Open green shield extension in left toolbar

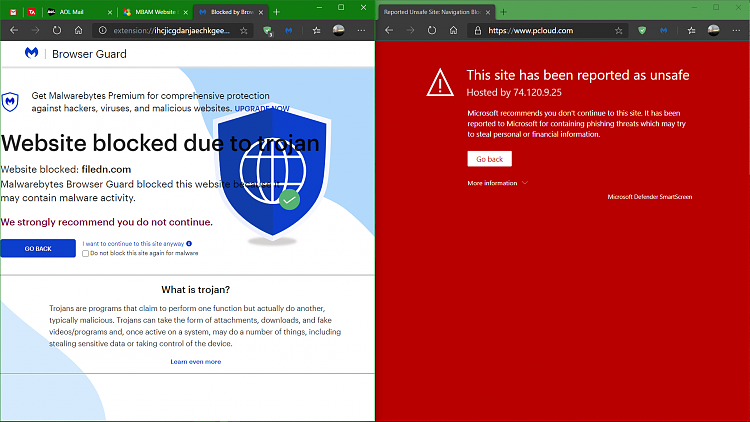coord(267,31)
